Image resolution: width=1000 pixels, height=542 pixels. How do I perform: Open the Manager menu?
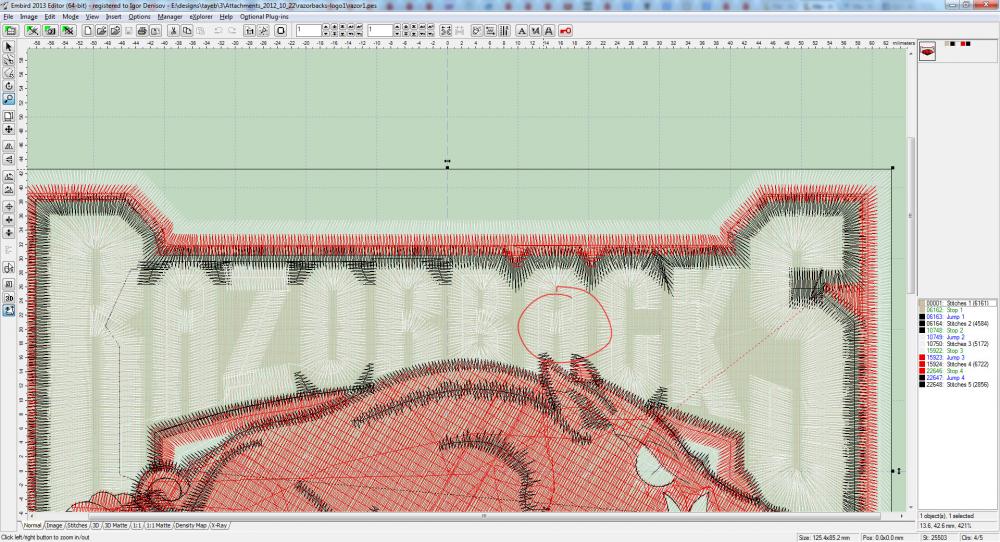[170, 17]
